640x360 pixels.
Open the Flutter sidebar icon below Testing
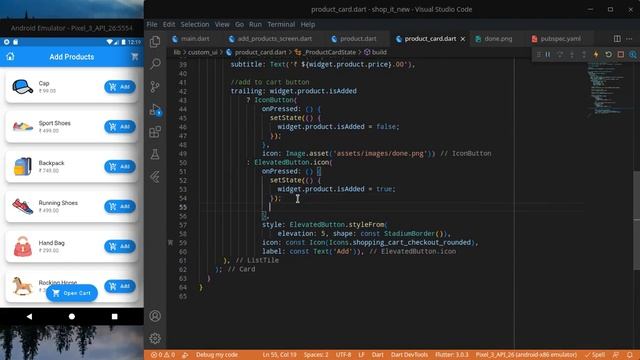(x=155, y=177)
